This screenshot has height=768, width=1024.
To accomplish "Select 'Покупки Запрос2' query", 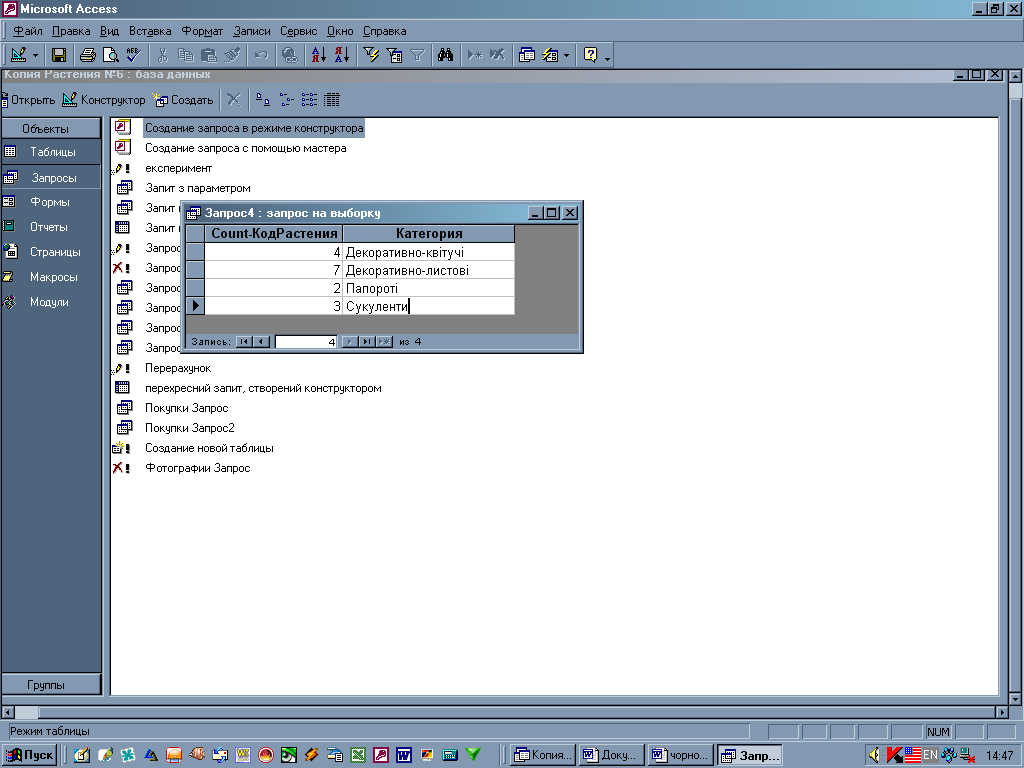I will point(189,428).
